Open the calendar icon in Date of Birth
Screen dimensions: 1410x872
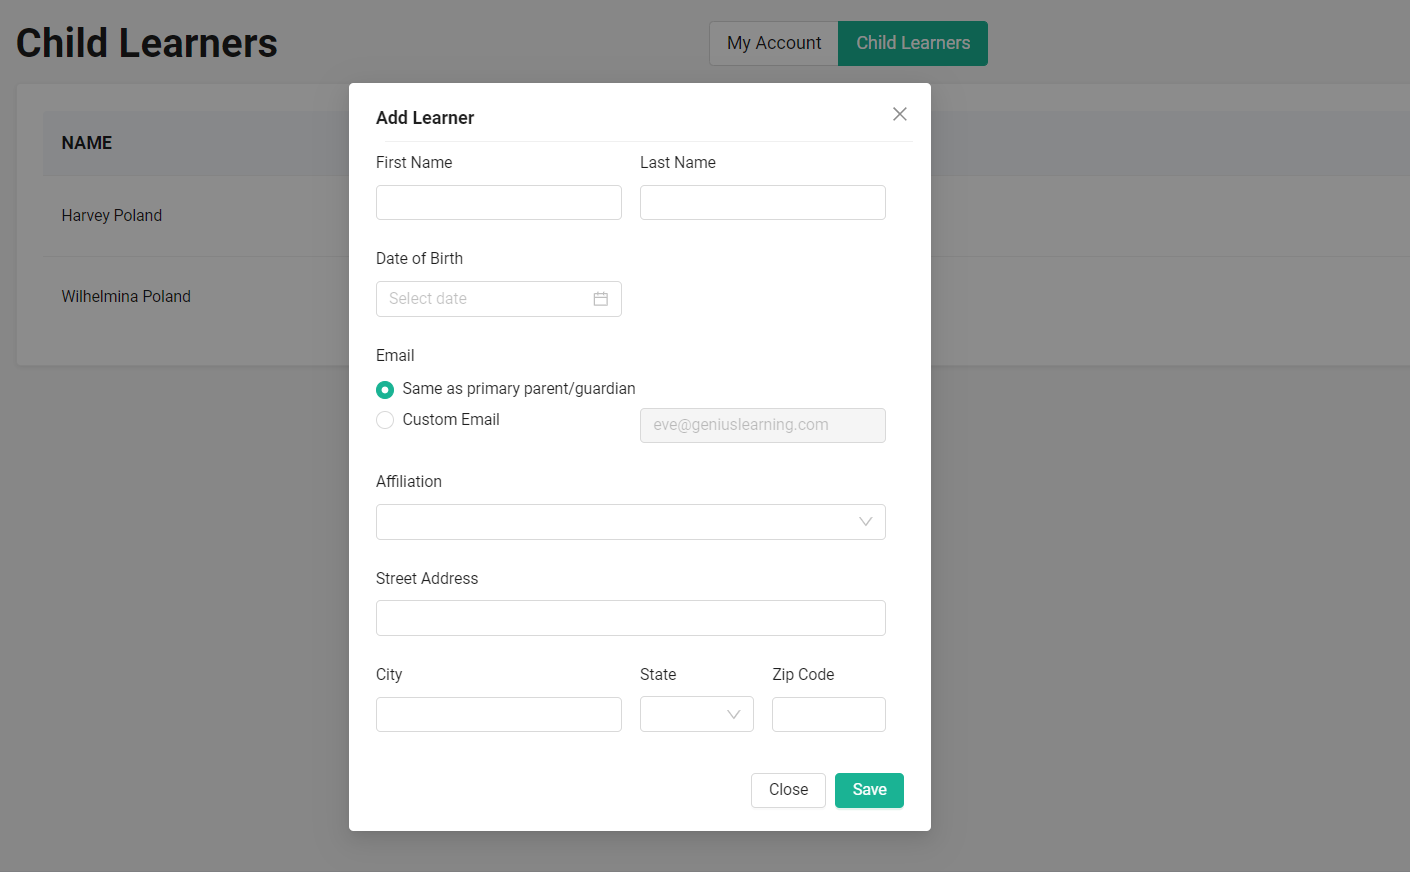(600, 299)
